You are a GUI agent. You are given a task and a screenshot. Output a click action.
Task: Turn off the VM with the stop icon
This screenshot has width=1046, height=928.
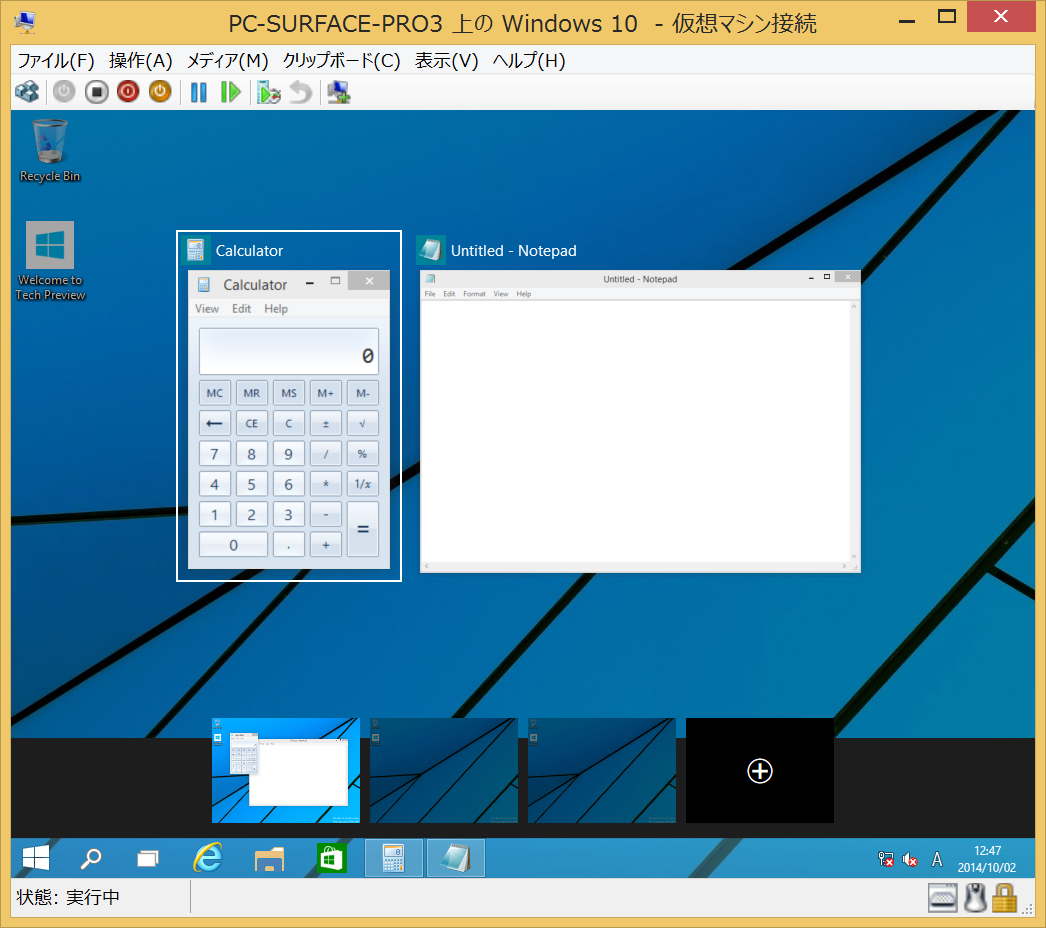pos(94,91)
